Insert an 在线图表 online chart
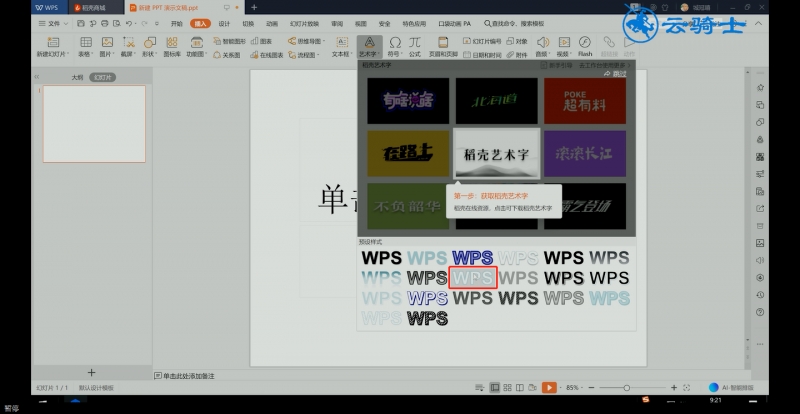Screen dimensions: 800x414 click(x=267, y=55)
